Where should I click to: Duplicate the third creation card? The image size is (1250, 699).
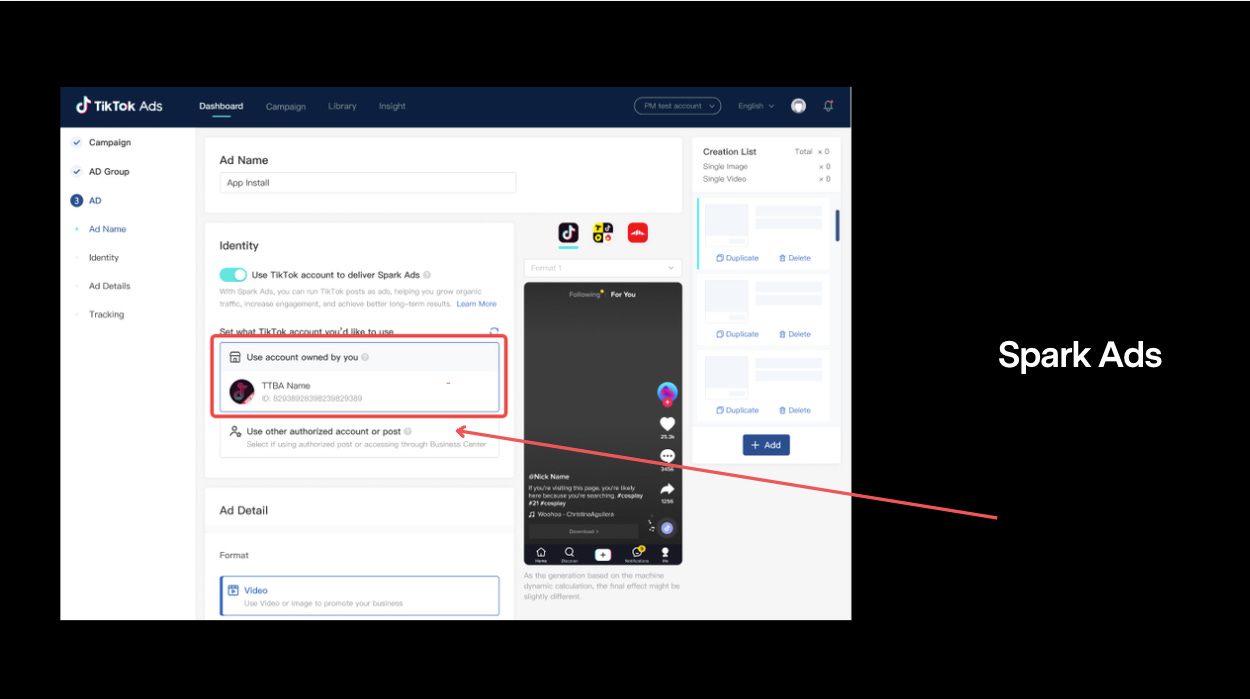coord(738,410)
